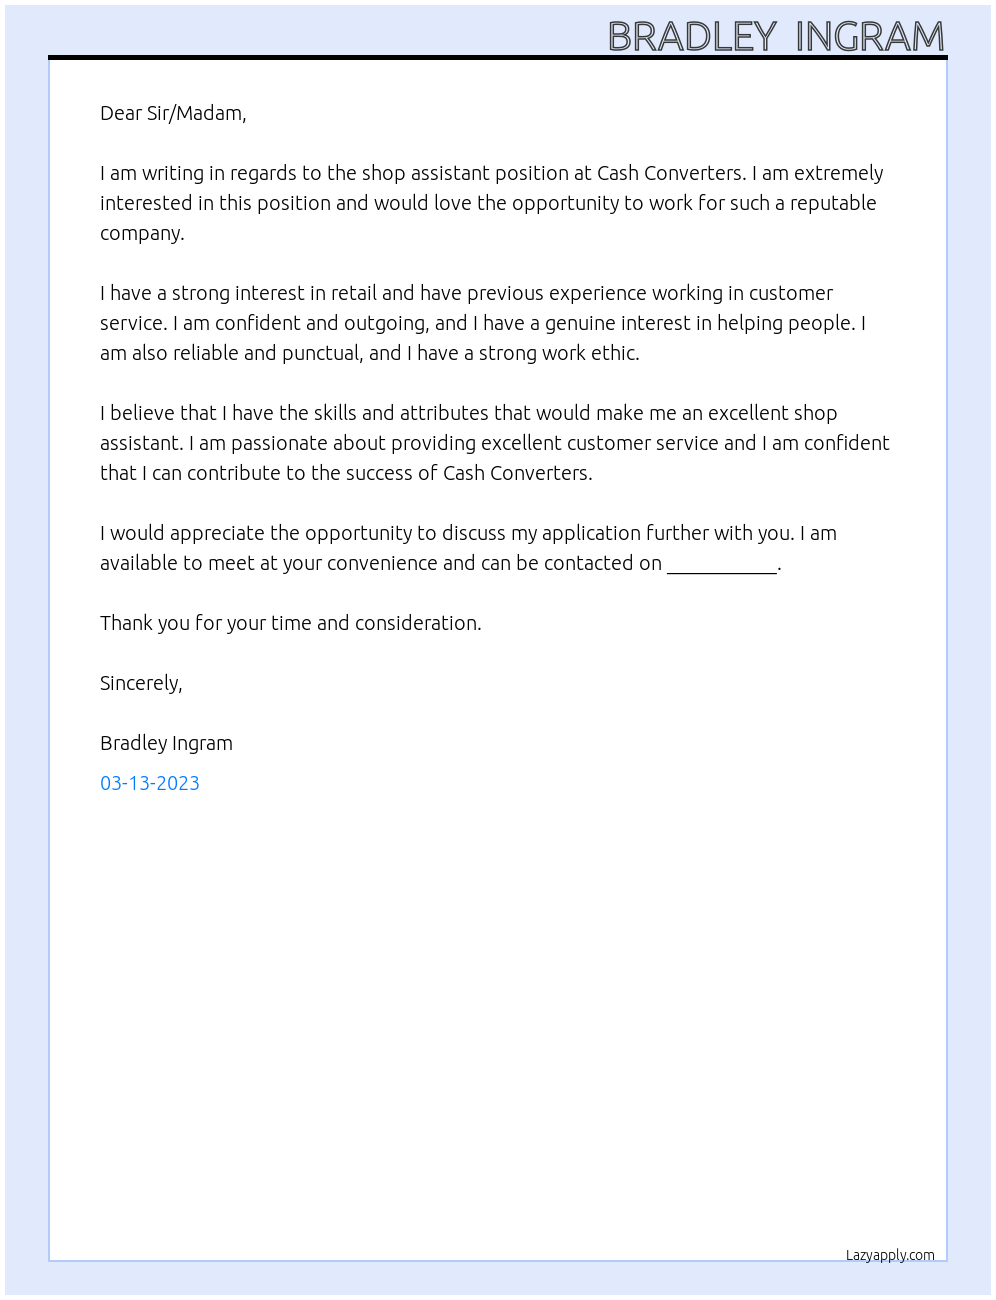Open the Lazyapply.com watermark link
Image resolution: width=996 pixels, height=1300 pixels.
[x=890, y=1255]
